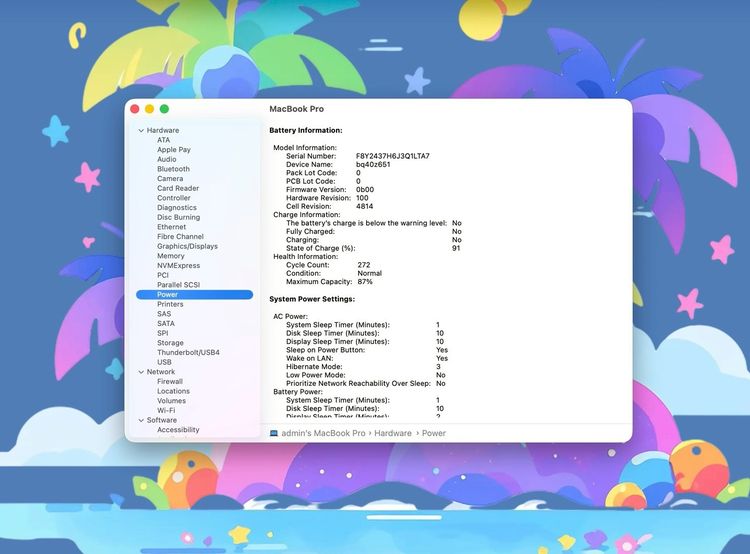The width and height of the screenshot is (750, 554).
Task: Open the Audio hardware entry
Action: [x=166, y=159]
